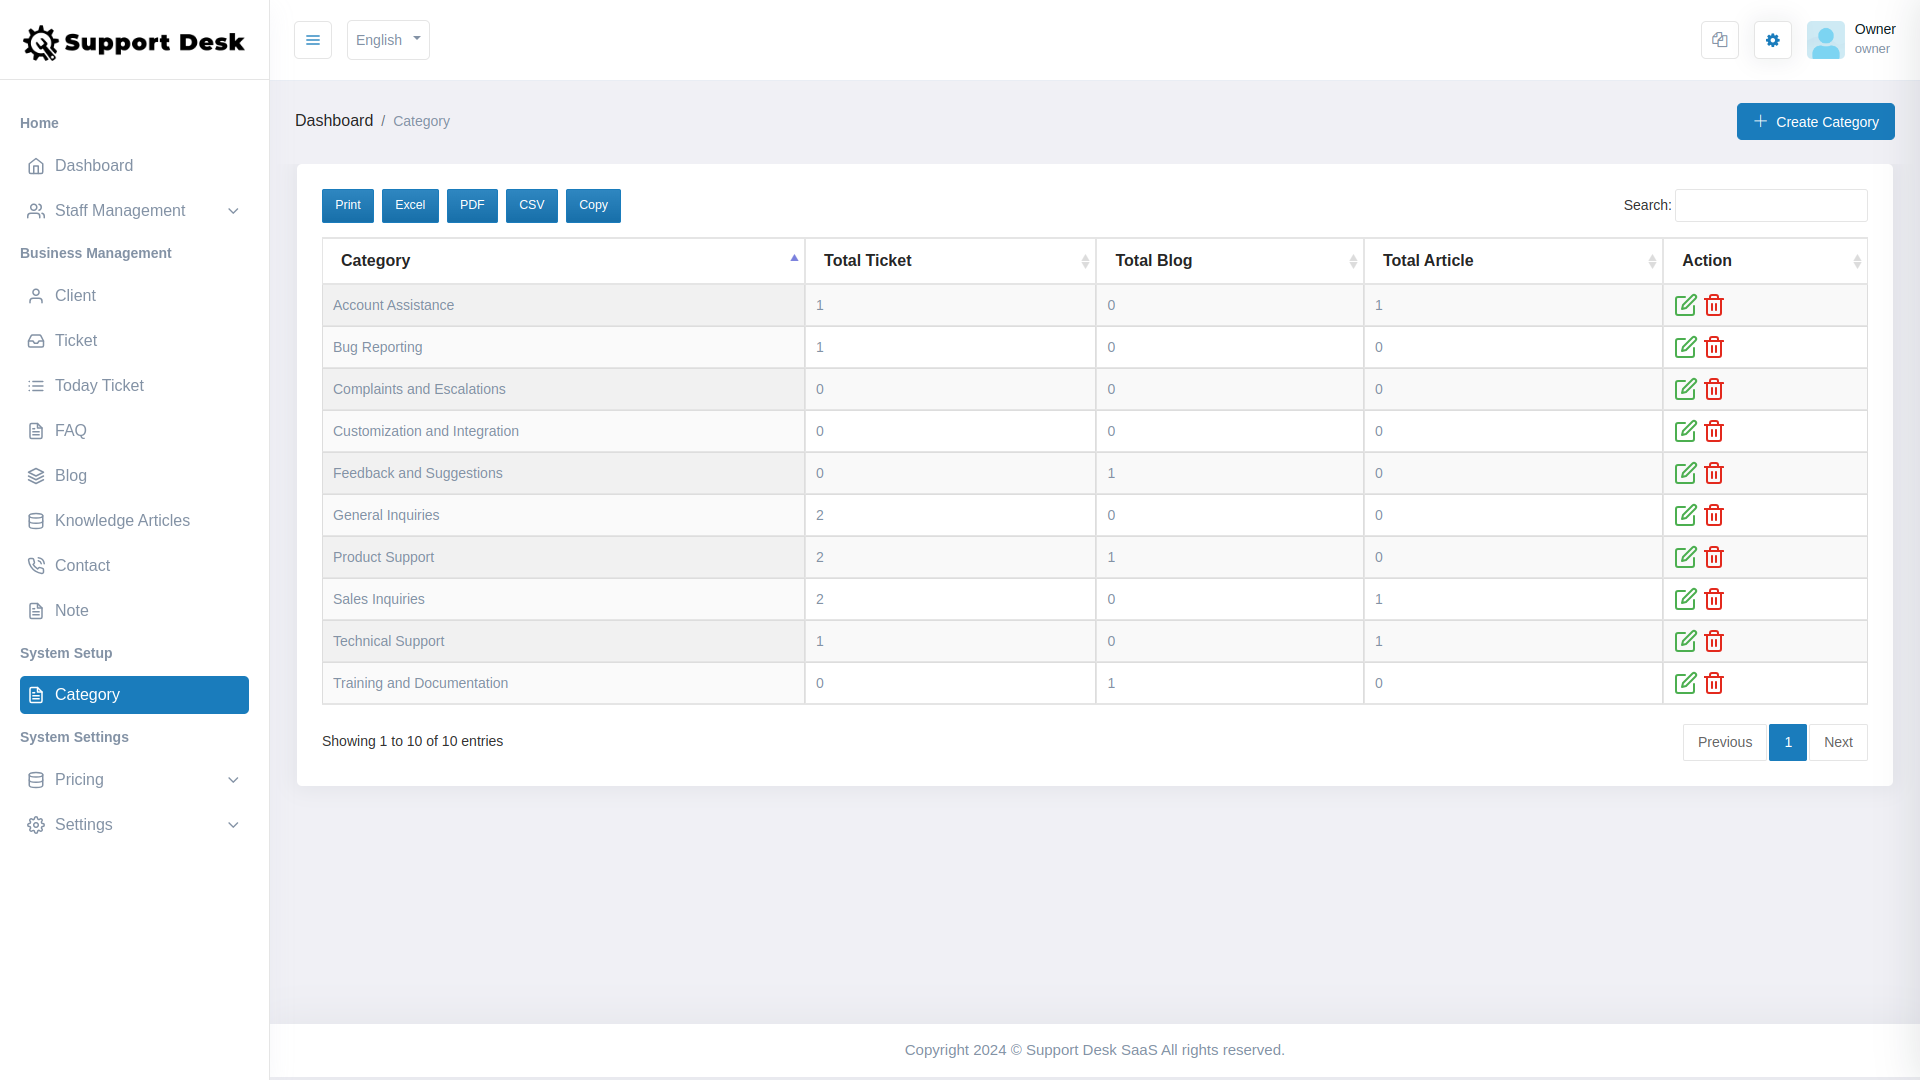Select the Ticket sidebar icon
The width and height of the screenshot is (1920, 1080).
tap(36, 340)
